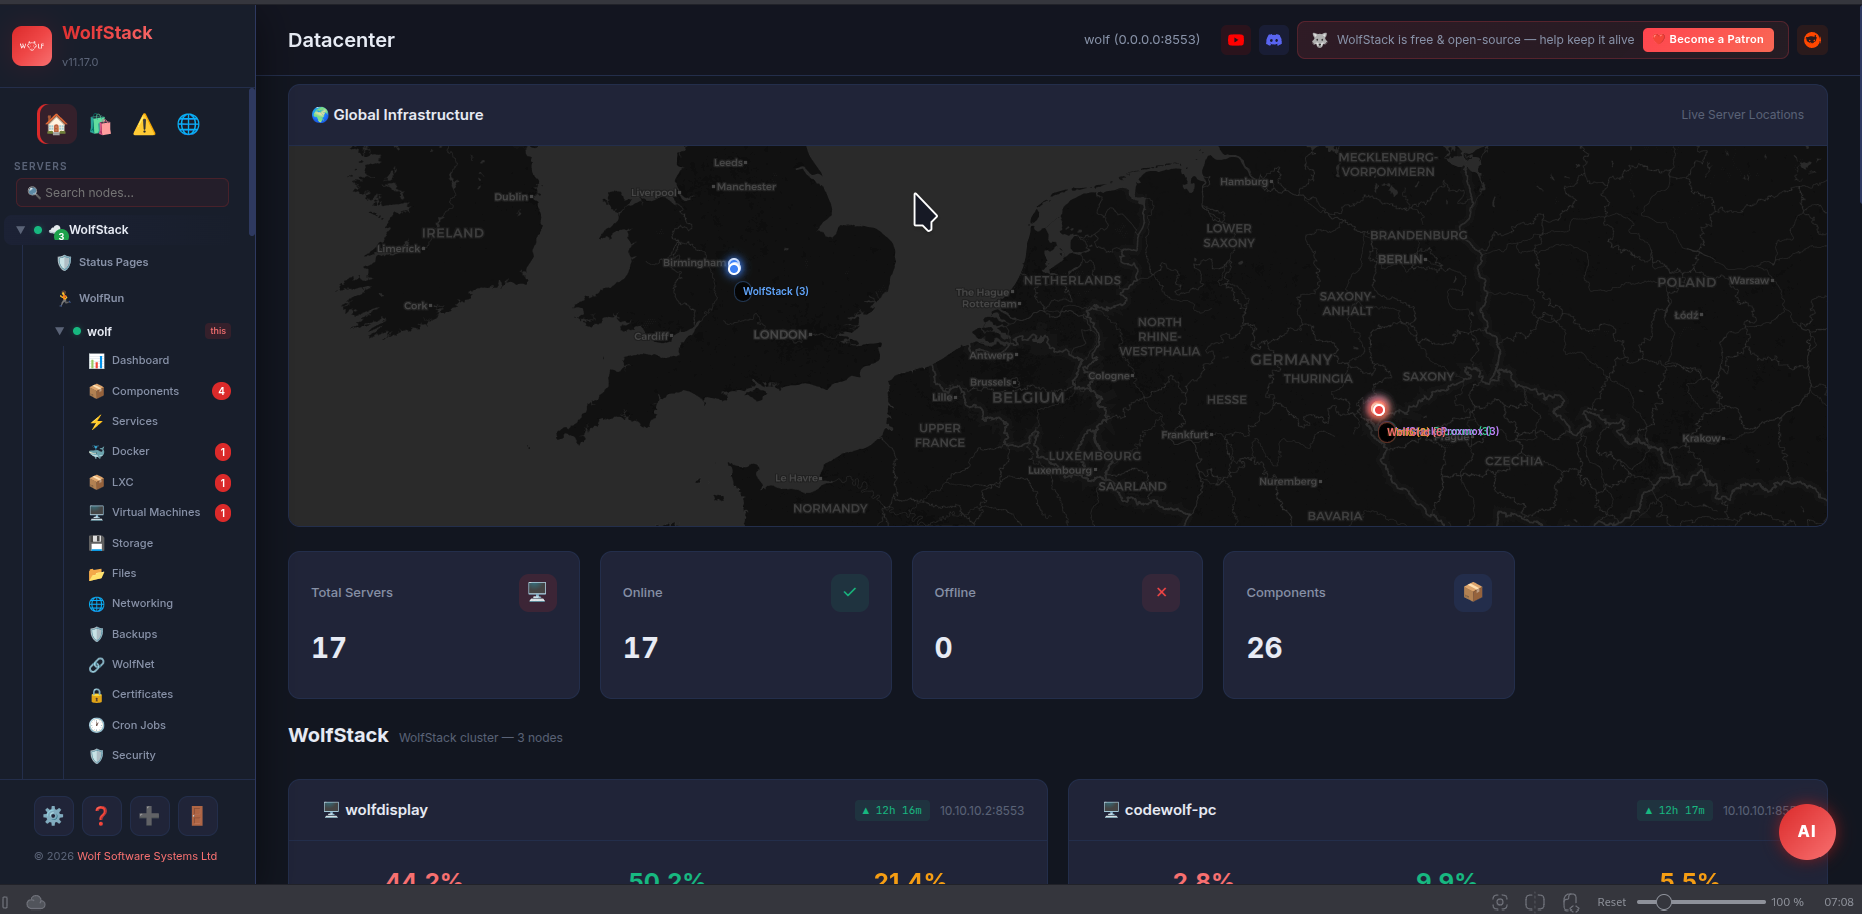Select the Cron Jobs clock icon
The height and width of the screenshot is (914, 1862).
pyautogui.click(x=96, y=725)
